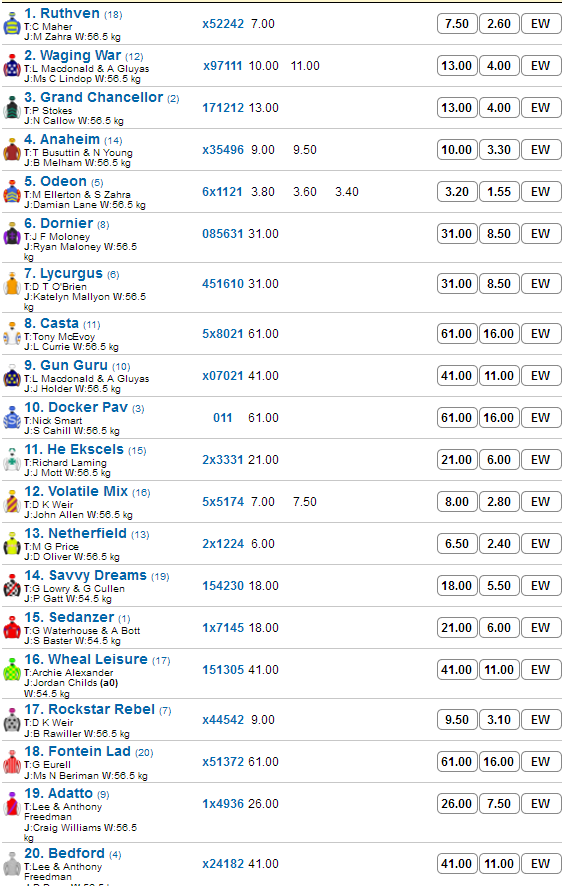The image size is (566, 886).
Task: Select EW bet for Dornier
Action: coord(541,234)
